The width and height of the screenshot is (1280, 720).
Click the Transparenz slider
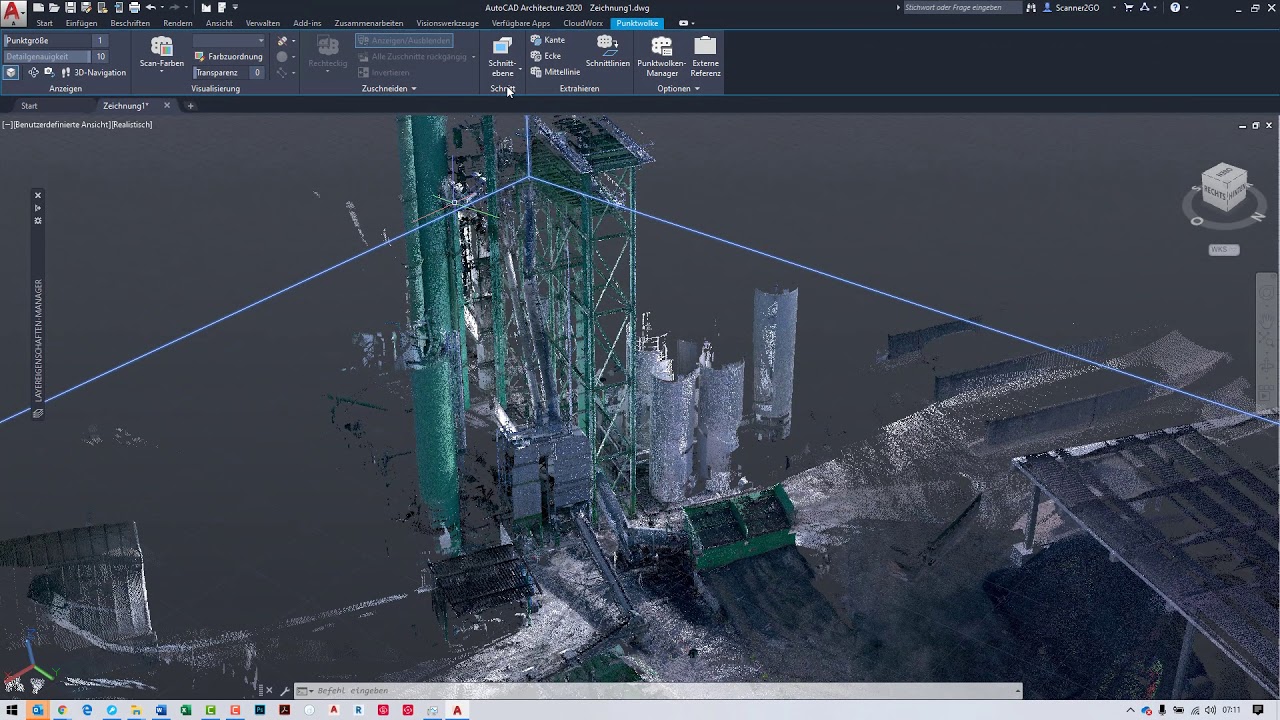coord(219,73)
